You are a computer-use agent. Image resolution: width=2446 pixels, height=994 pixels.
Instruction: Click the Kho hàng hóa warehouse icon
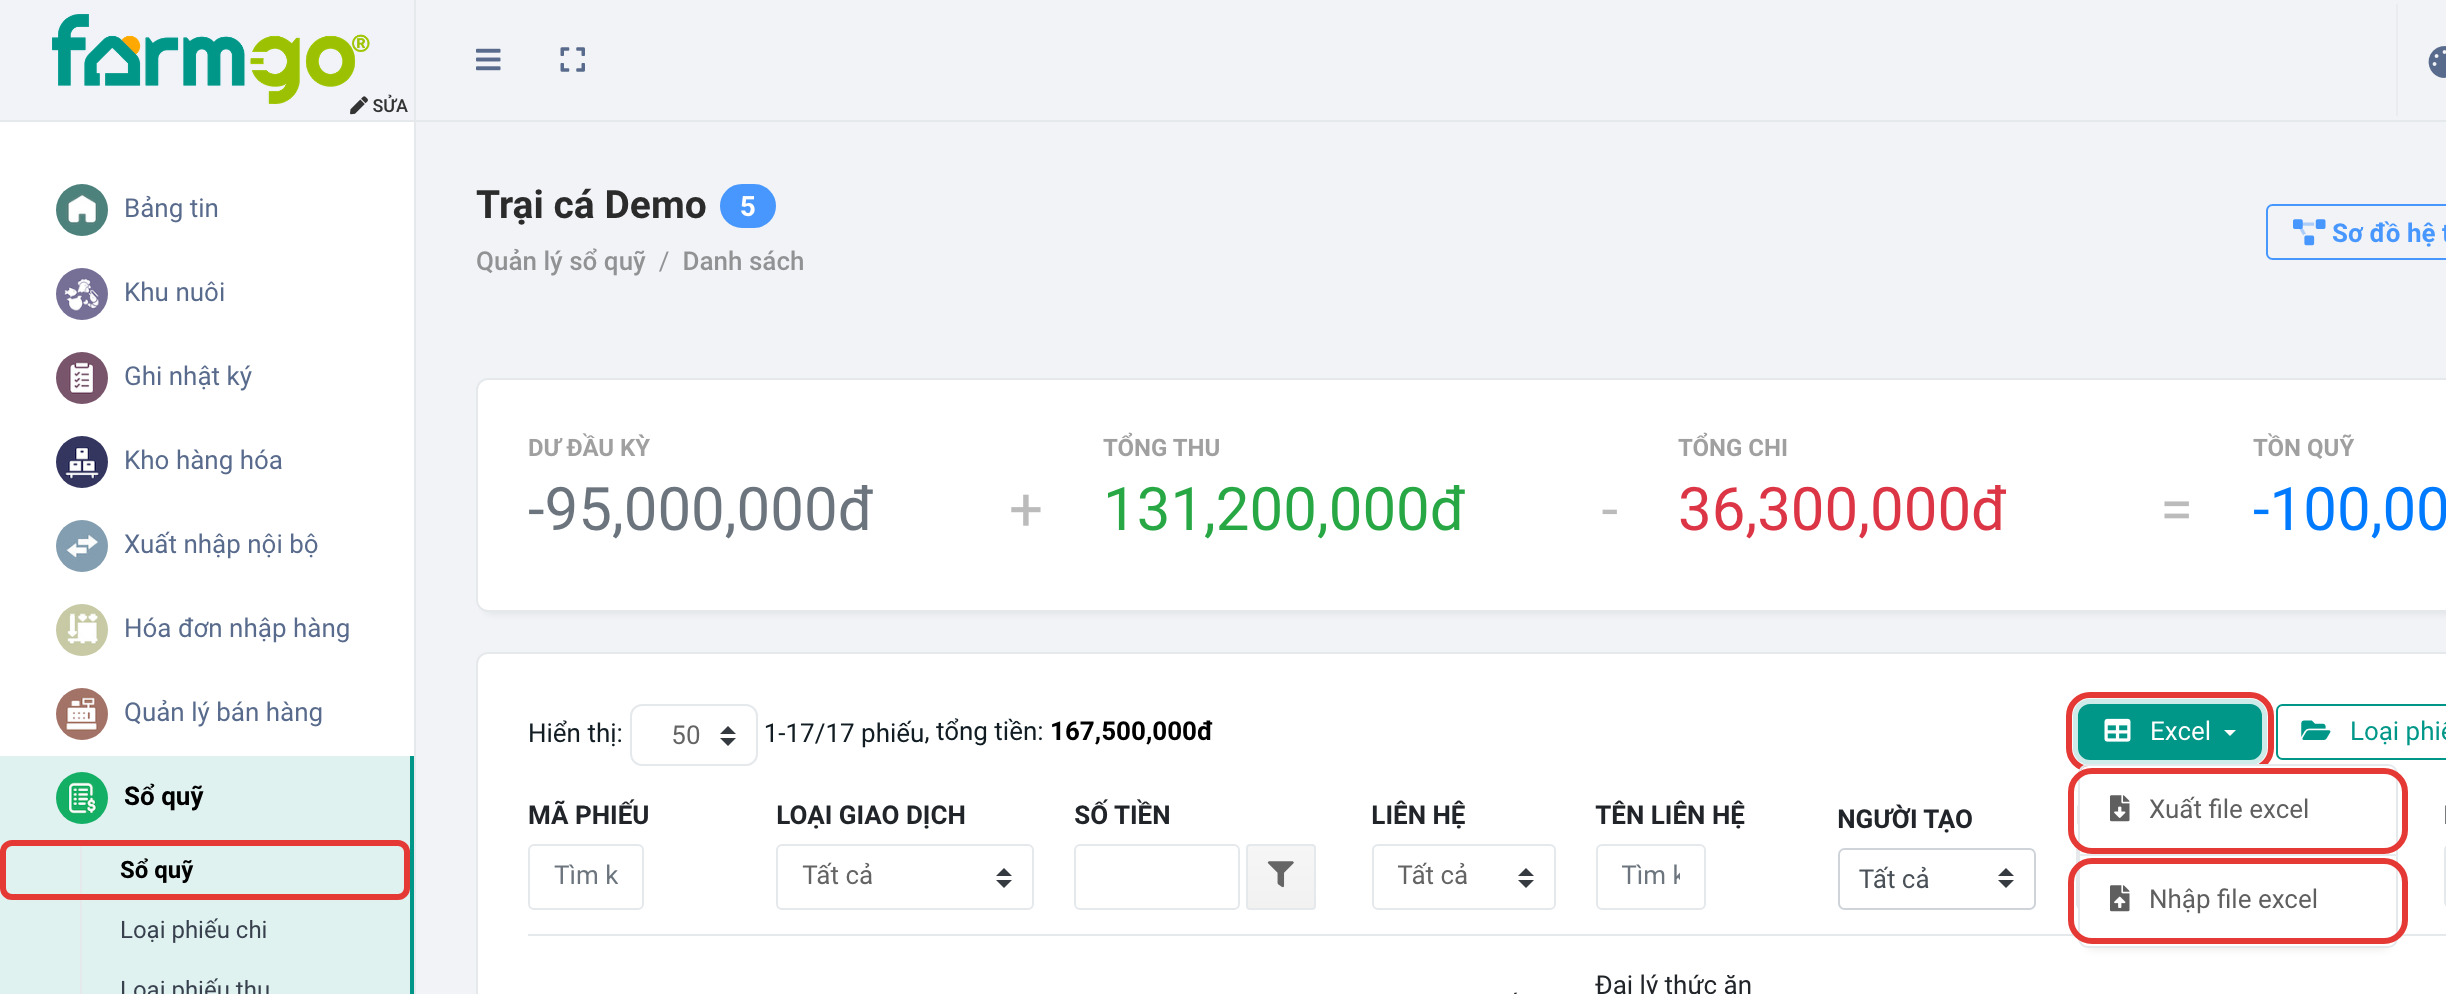click(82, 461)
